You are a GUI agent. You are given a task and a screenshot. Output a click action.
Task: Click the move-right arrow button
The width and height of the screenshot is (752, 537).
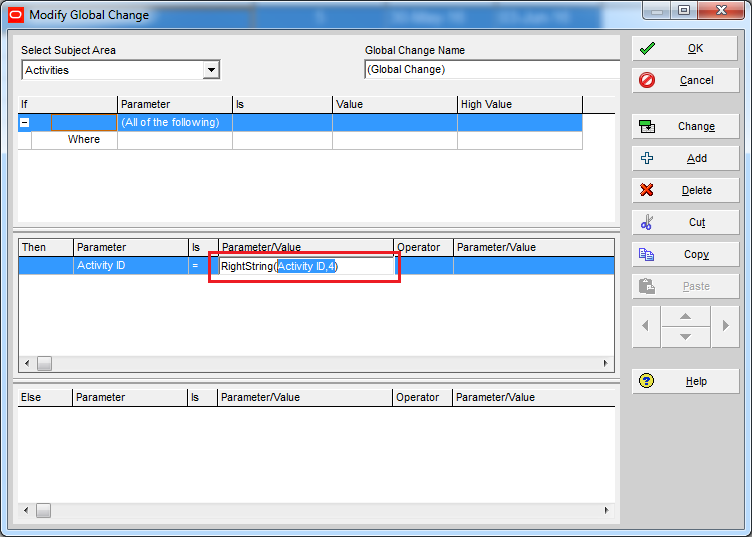tap(725, 326)
